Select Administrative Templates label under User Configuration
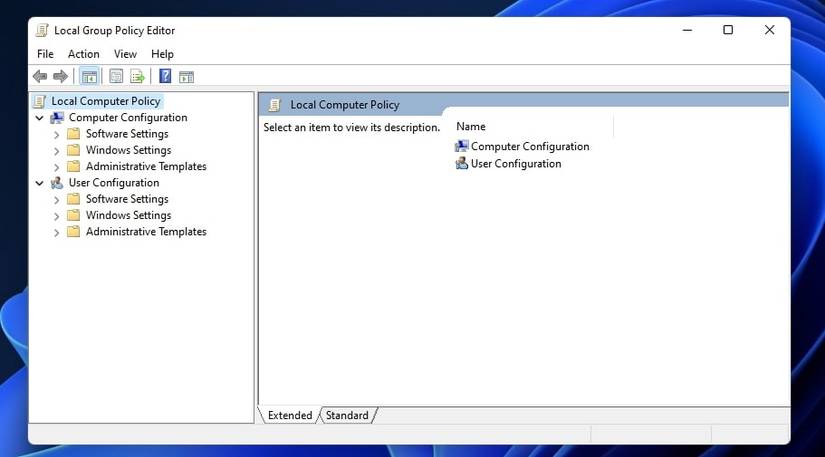This screenshot has height=457, width=825. pyautogui.click(x=146, y=231)
